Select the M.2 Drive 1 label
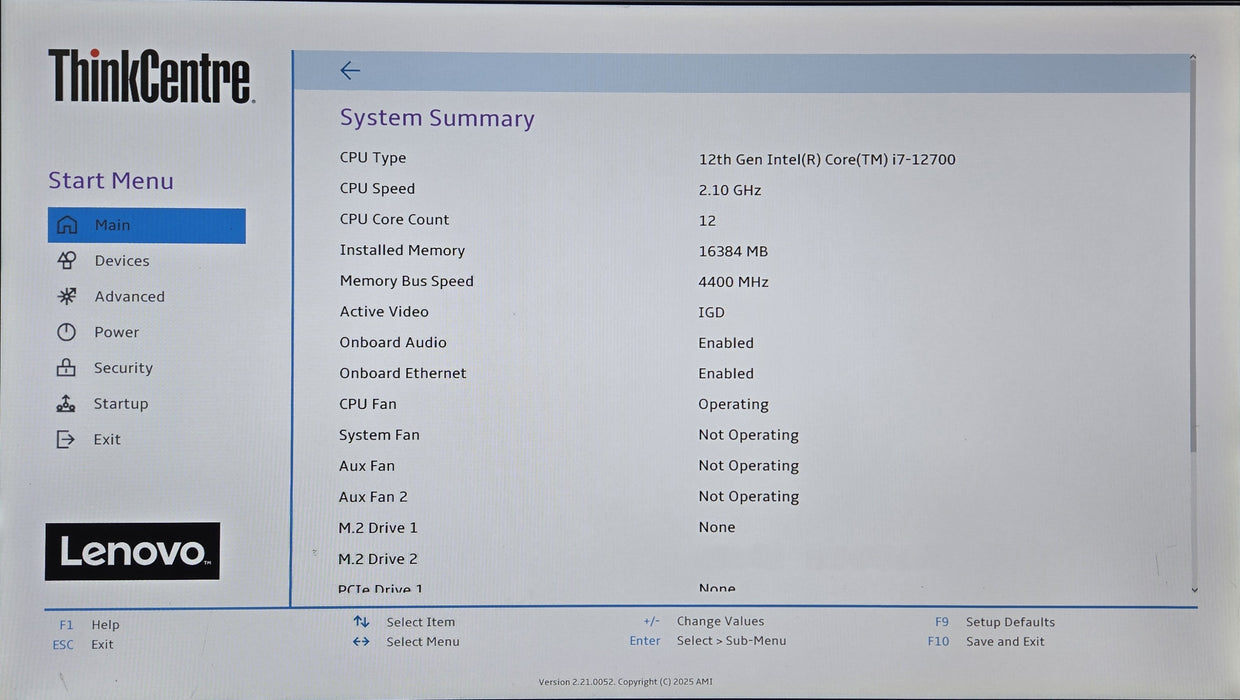The width and height of the screenshot is (1240, 700). 378,528
